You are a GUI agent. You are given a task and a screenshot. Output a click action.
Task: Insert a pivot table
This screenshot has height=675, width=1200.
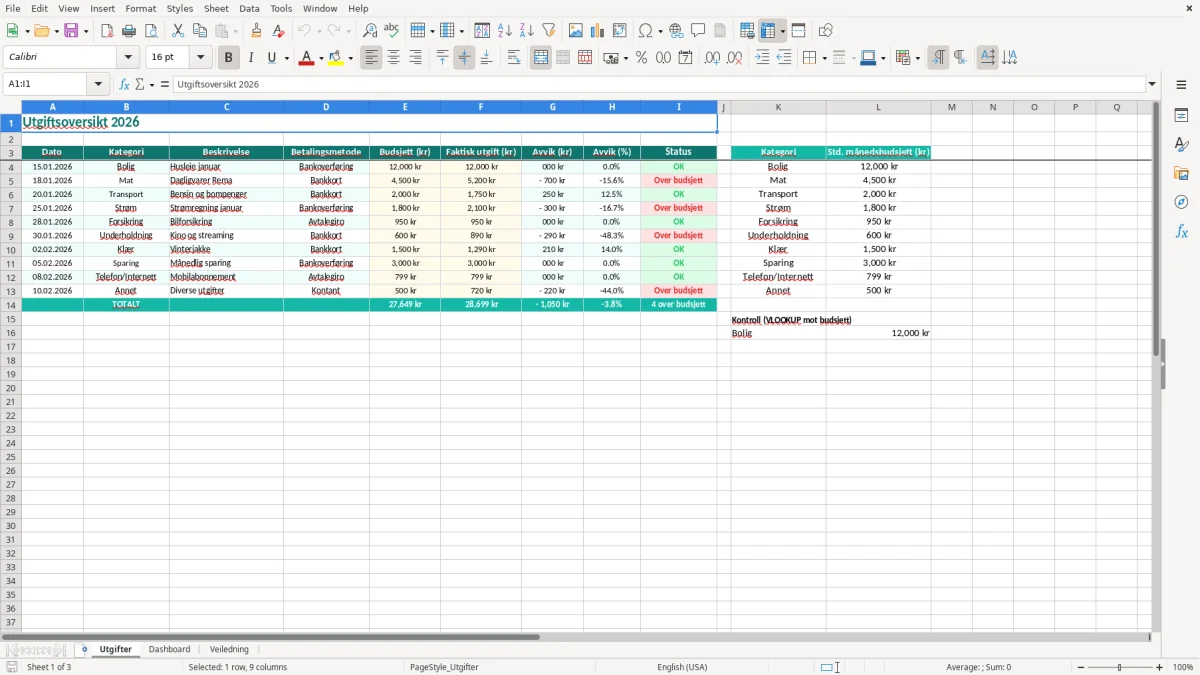[x=620, y=31]
